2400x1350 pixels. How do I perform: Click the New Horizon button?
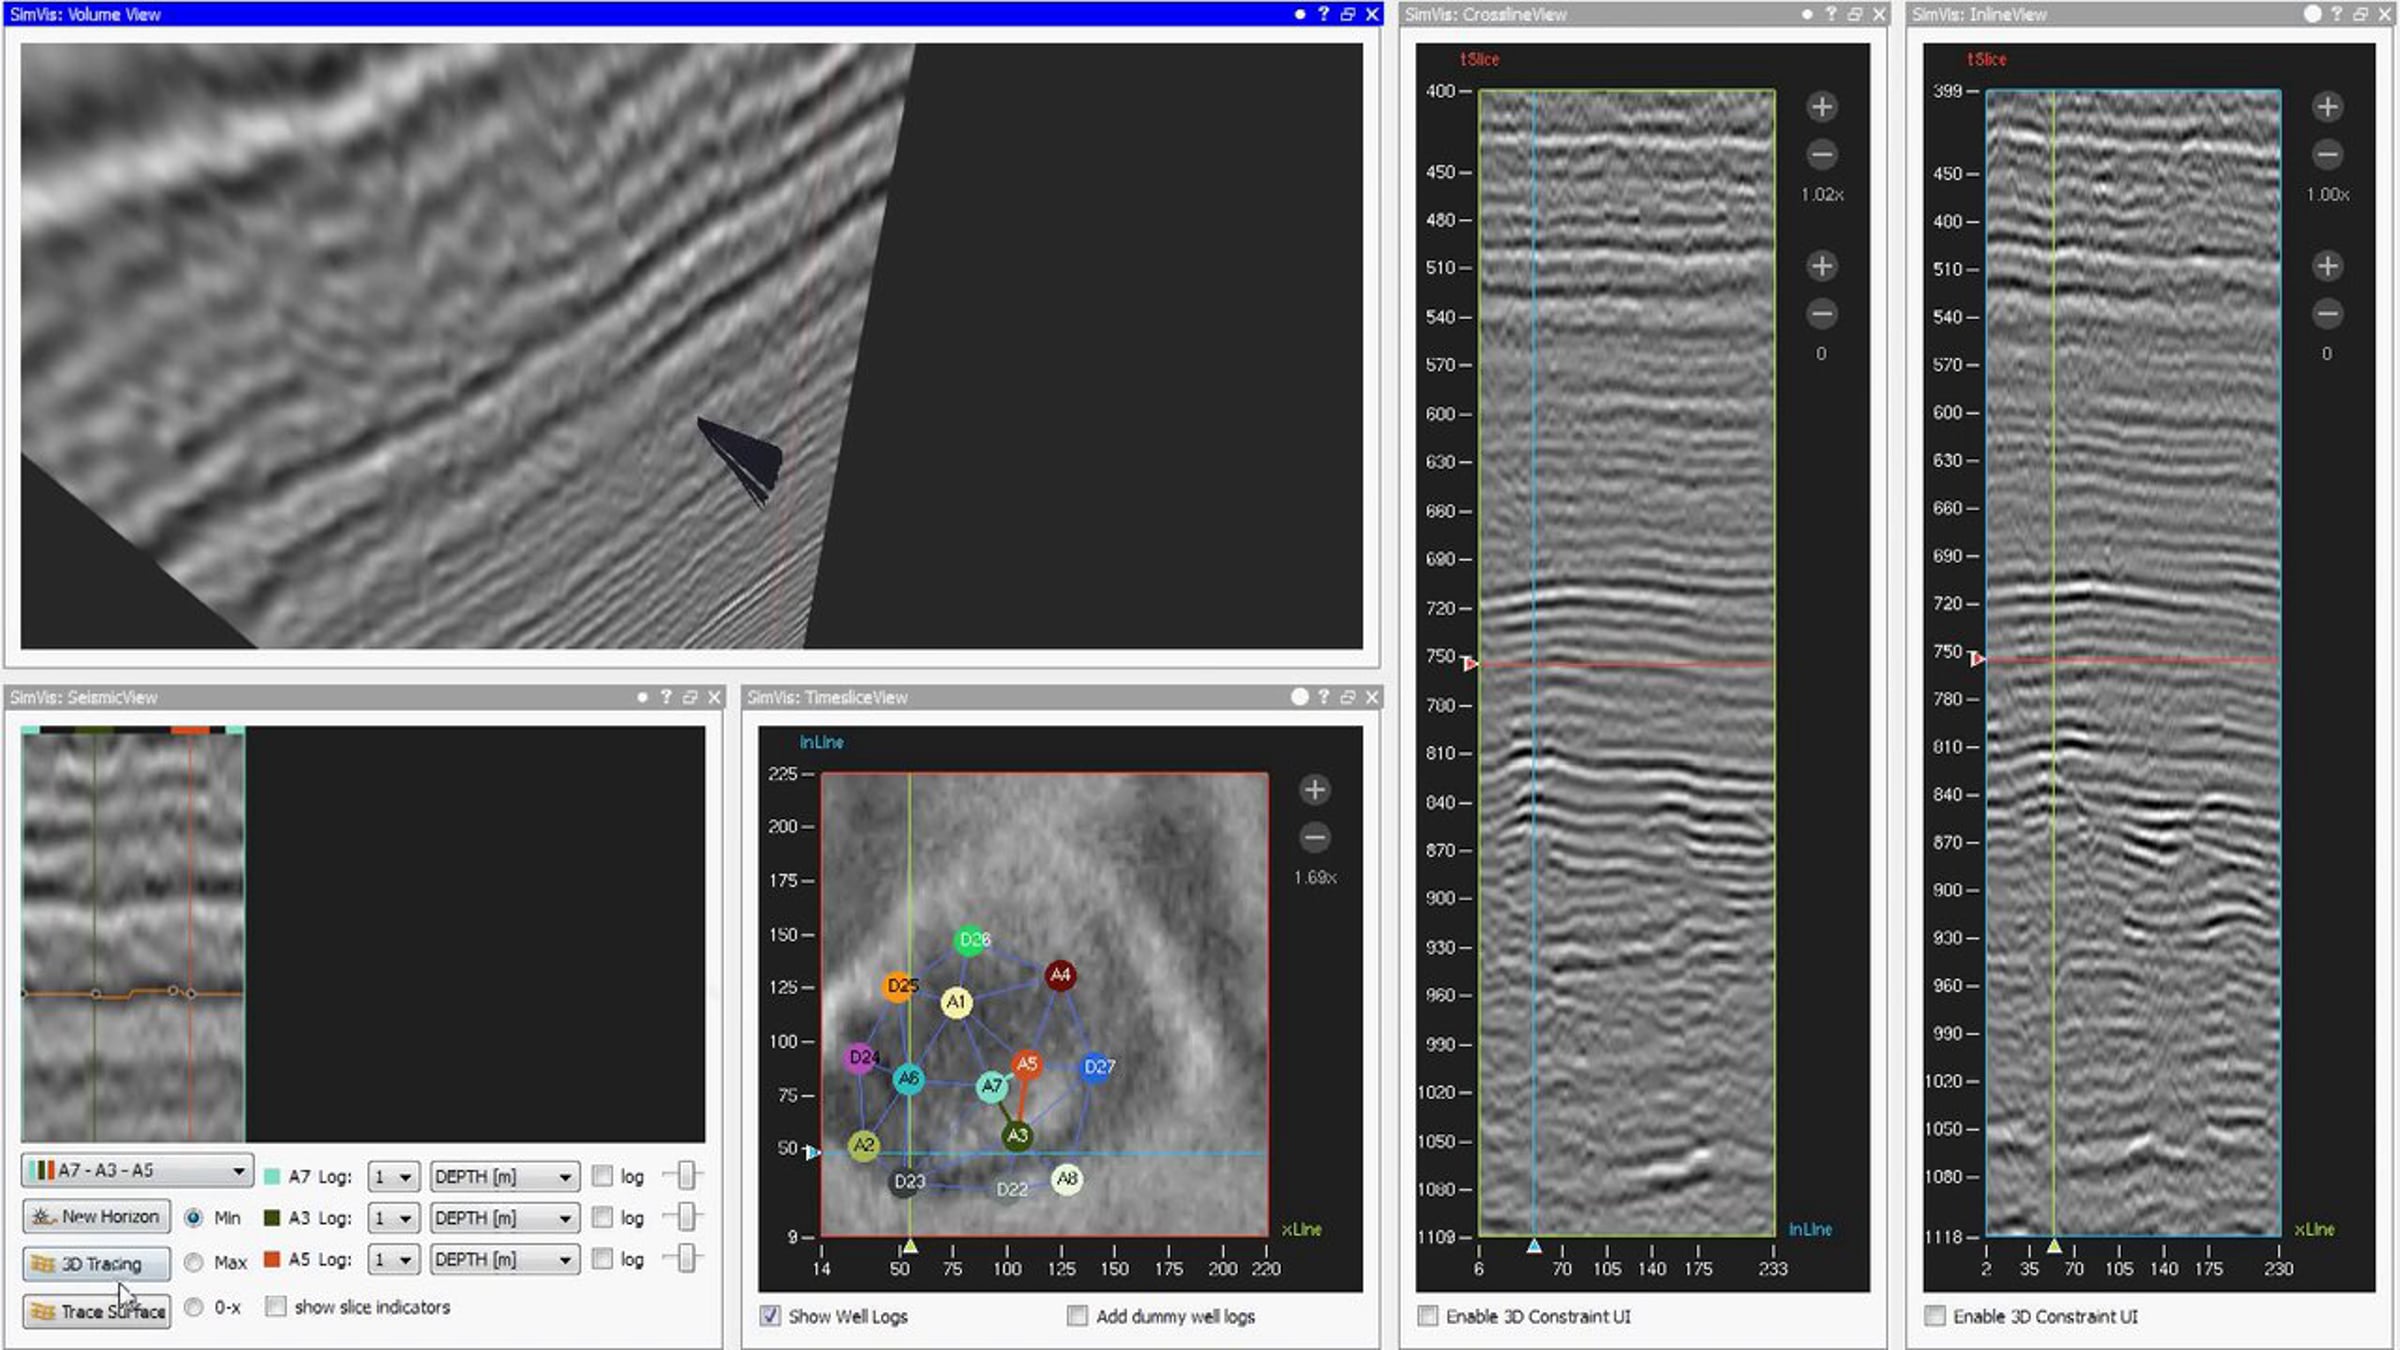(x=96, y=1217)
